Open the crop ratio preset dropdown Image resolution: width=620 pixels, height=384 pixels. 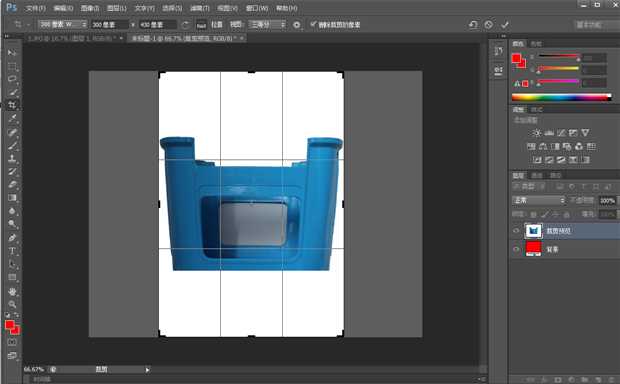click(62, 25)
